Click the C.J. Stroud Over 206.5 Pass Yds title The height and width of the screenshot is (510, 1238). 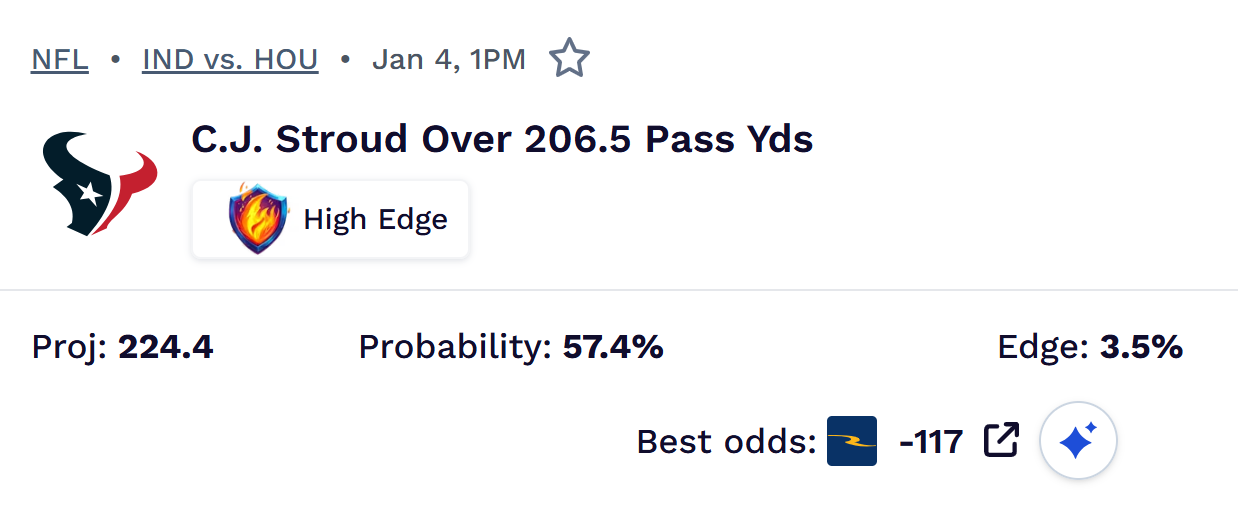[502, 139]
